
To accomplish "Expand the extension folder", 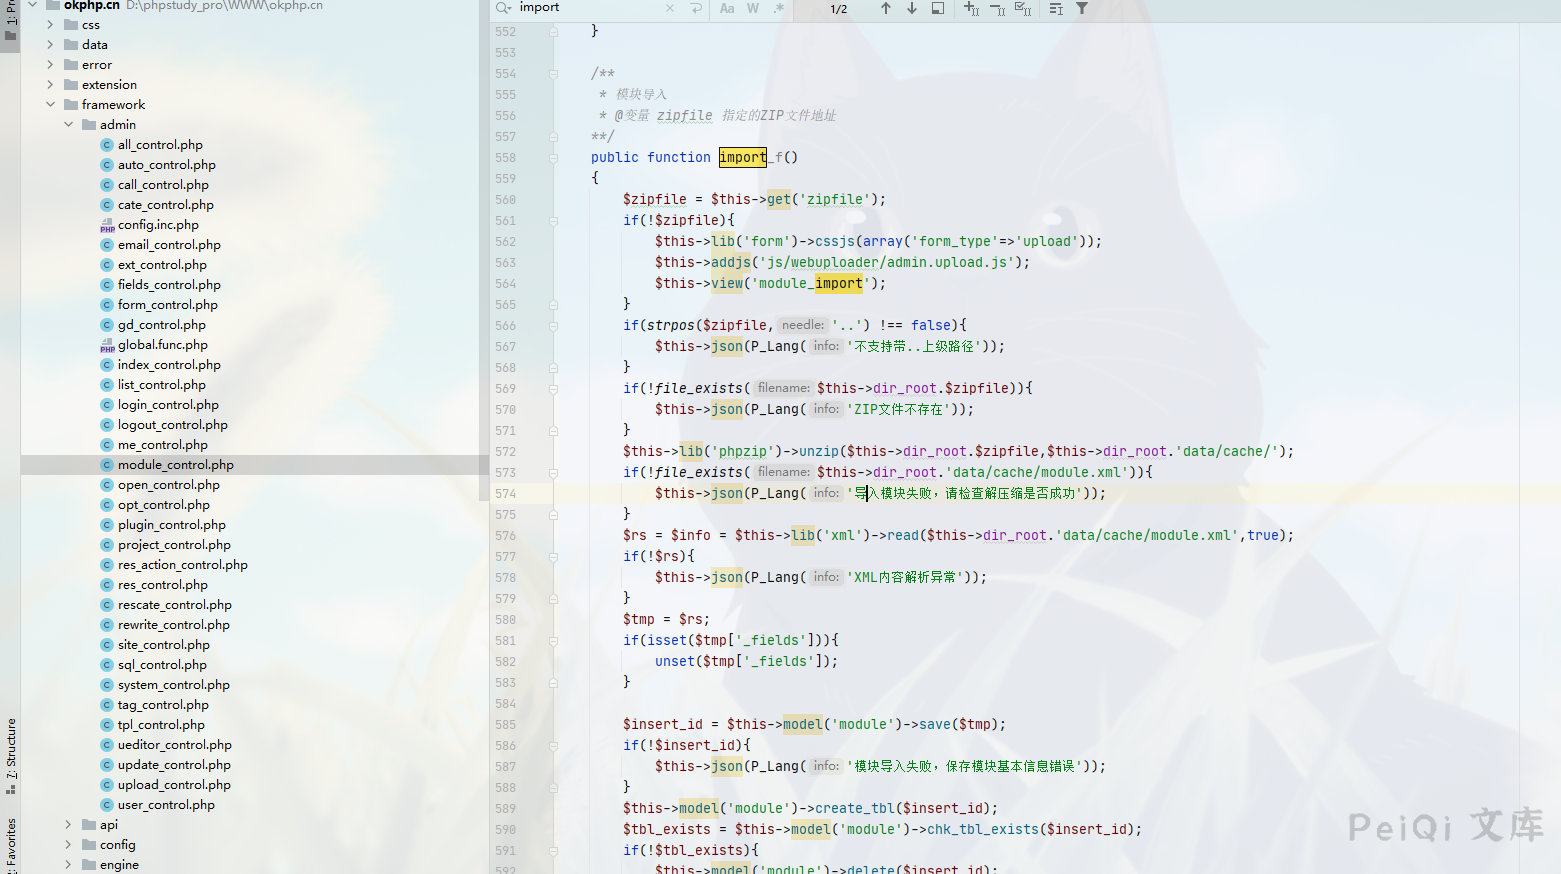I will point(51,85).
